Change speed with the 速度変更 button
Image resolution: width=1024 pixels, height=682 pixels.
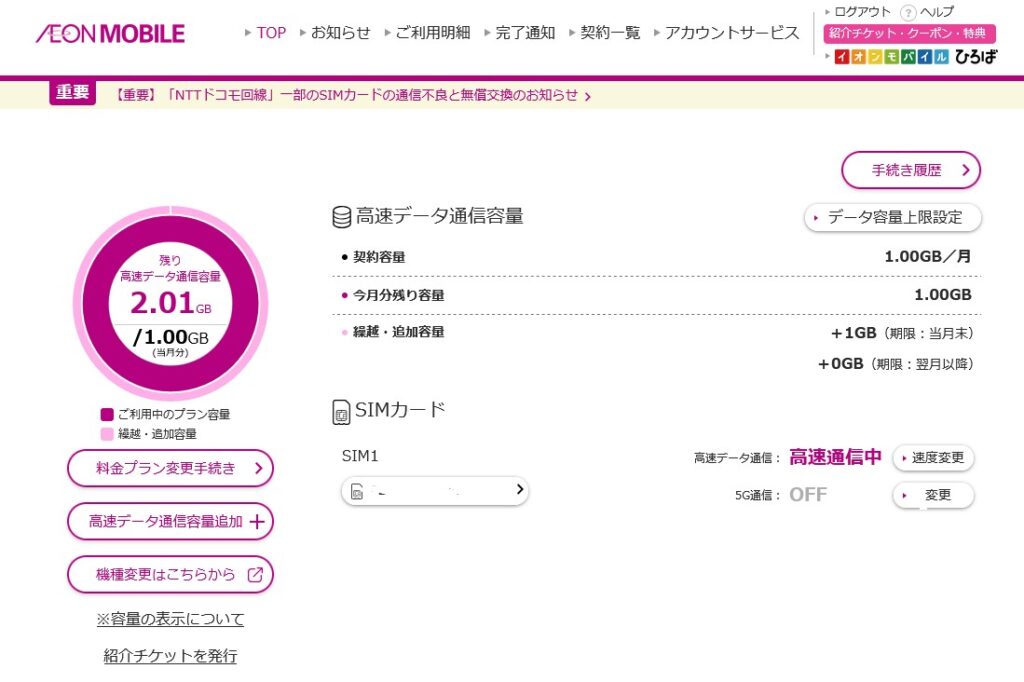click(933, 458)
